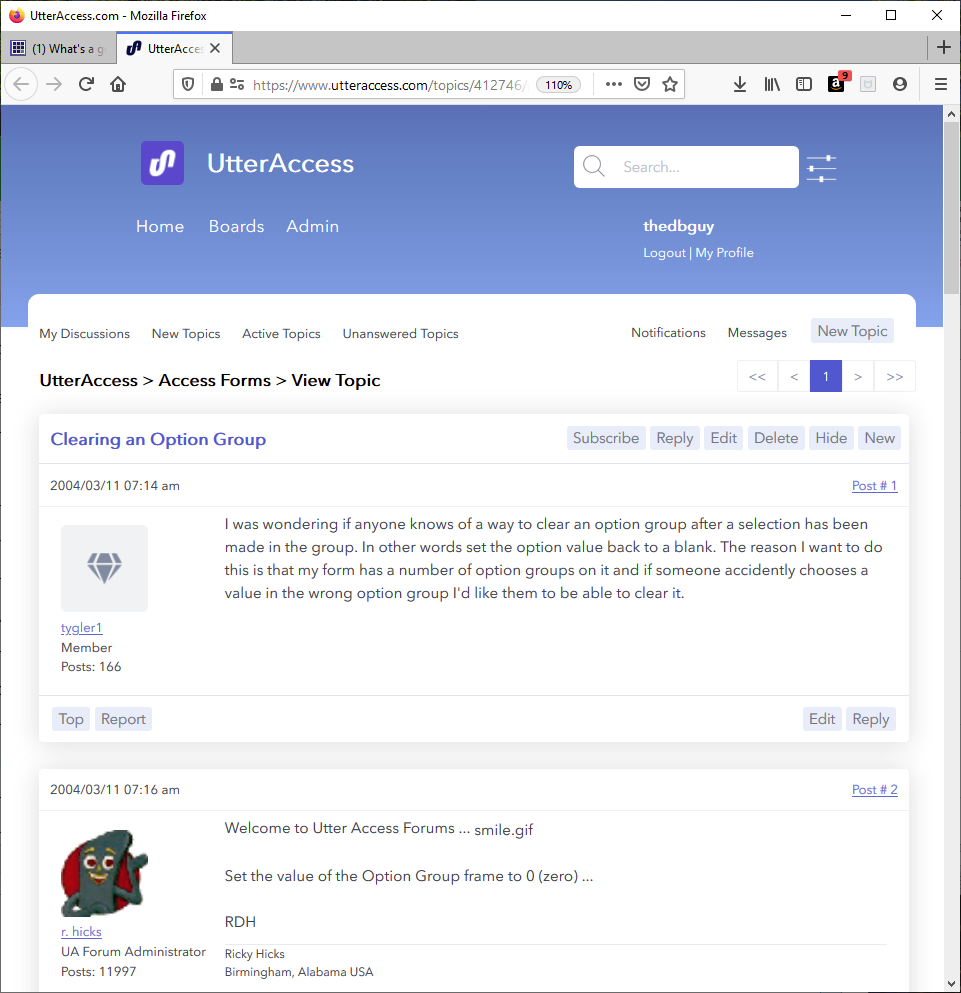Click the thedbguy username

point(678,226)
